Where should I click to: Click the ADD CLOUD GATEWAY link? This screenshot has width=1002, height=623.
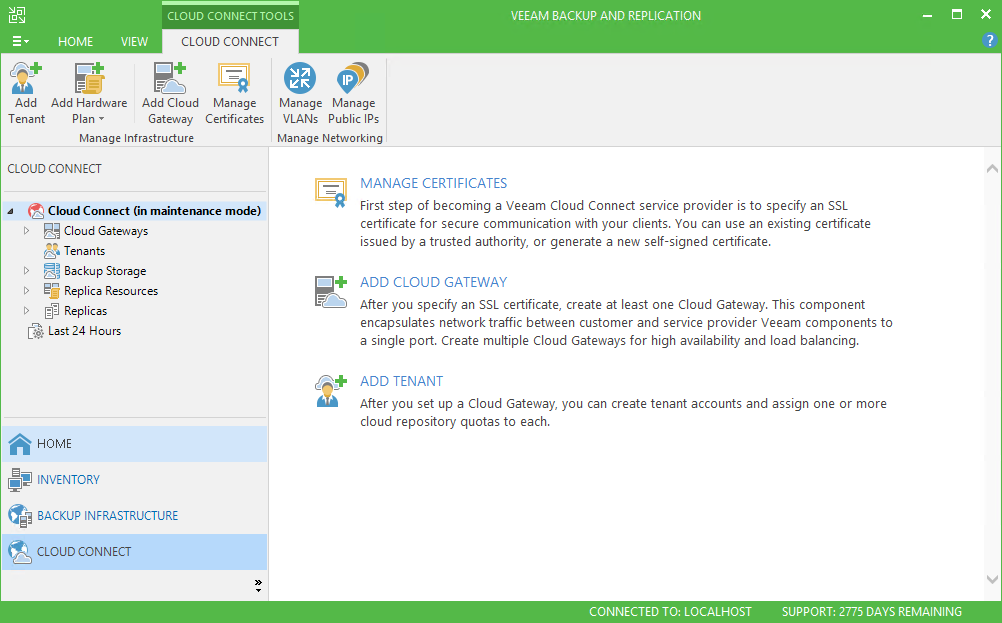[x=433, y=282]
